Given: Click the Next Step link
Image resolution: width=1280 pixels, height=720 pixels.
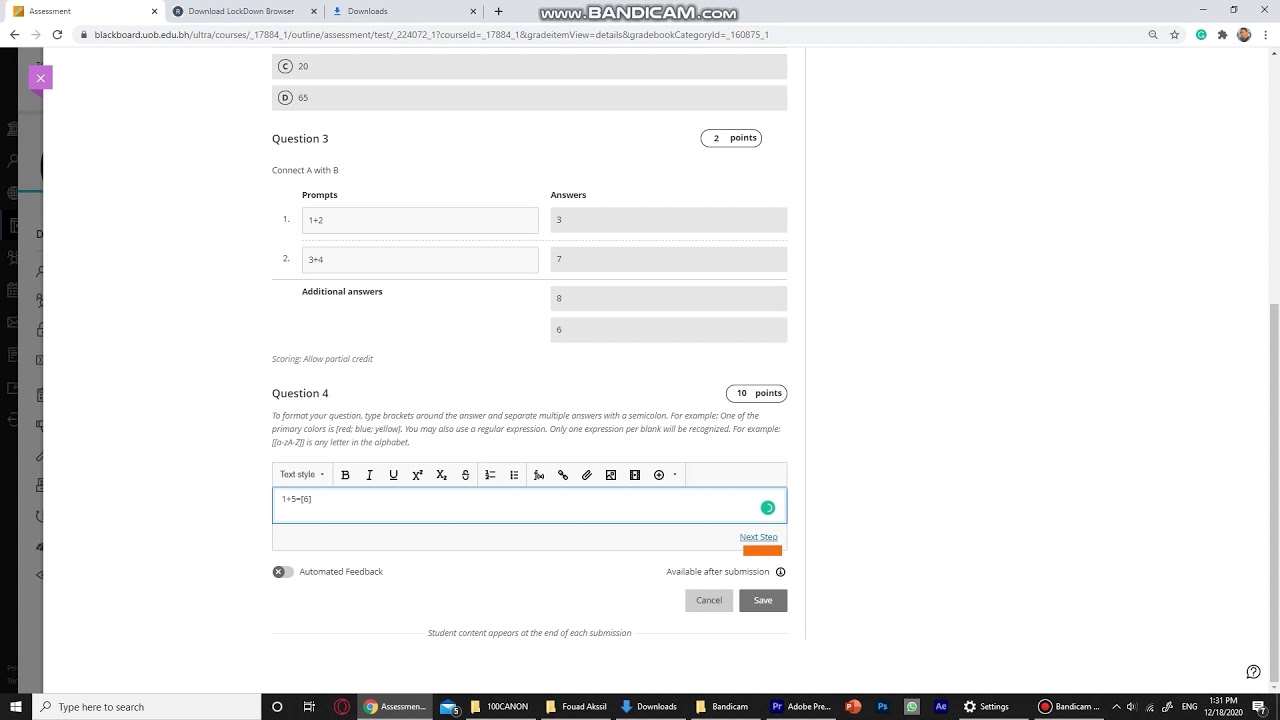Looking at the screenshot, I should pos(758,537).
